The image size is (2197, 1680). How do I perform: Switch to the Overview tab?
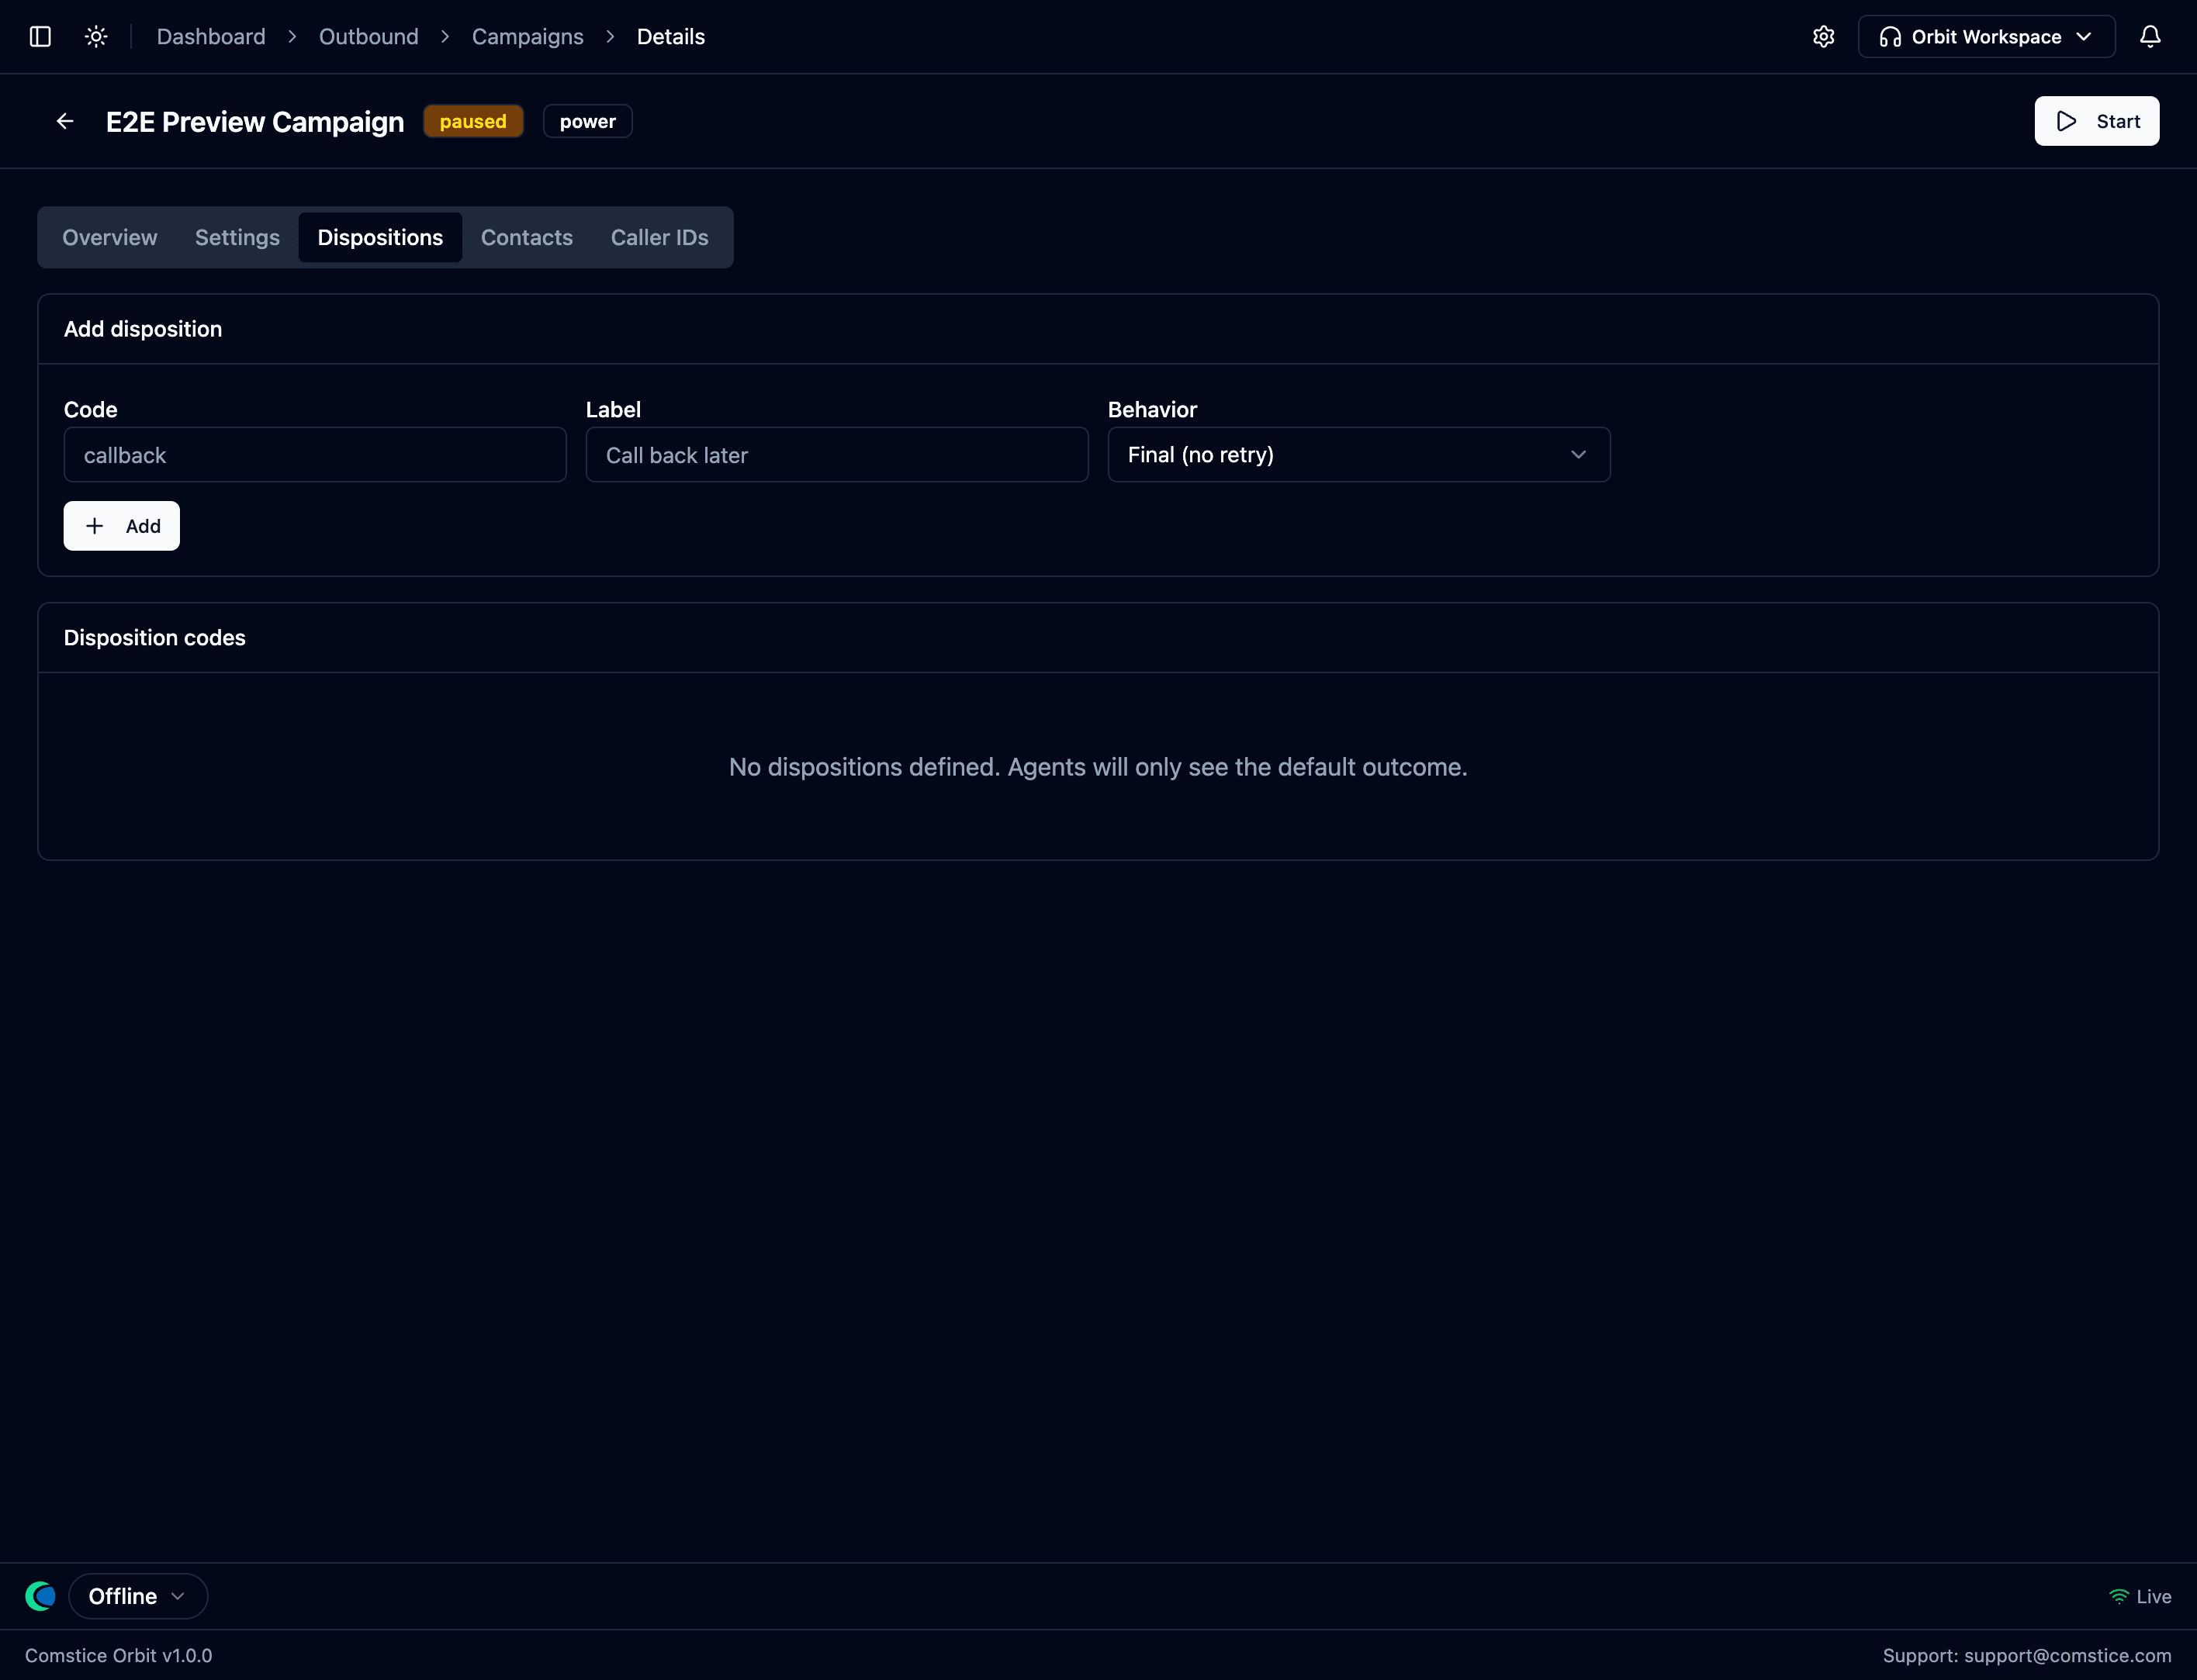point(110,237)
